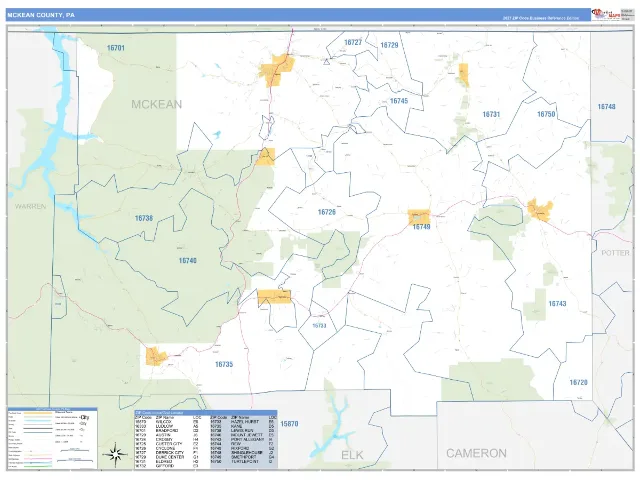The width and height of the screenshot is (640, 480).
Task: Click the compass rose symbol
Action: (116, 453)
